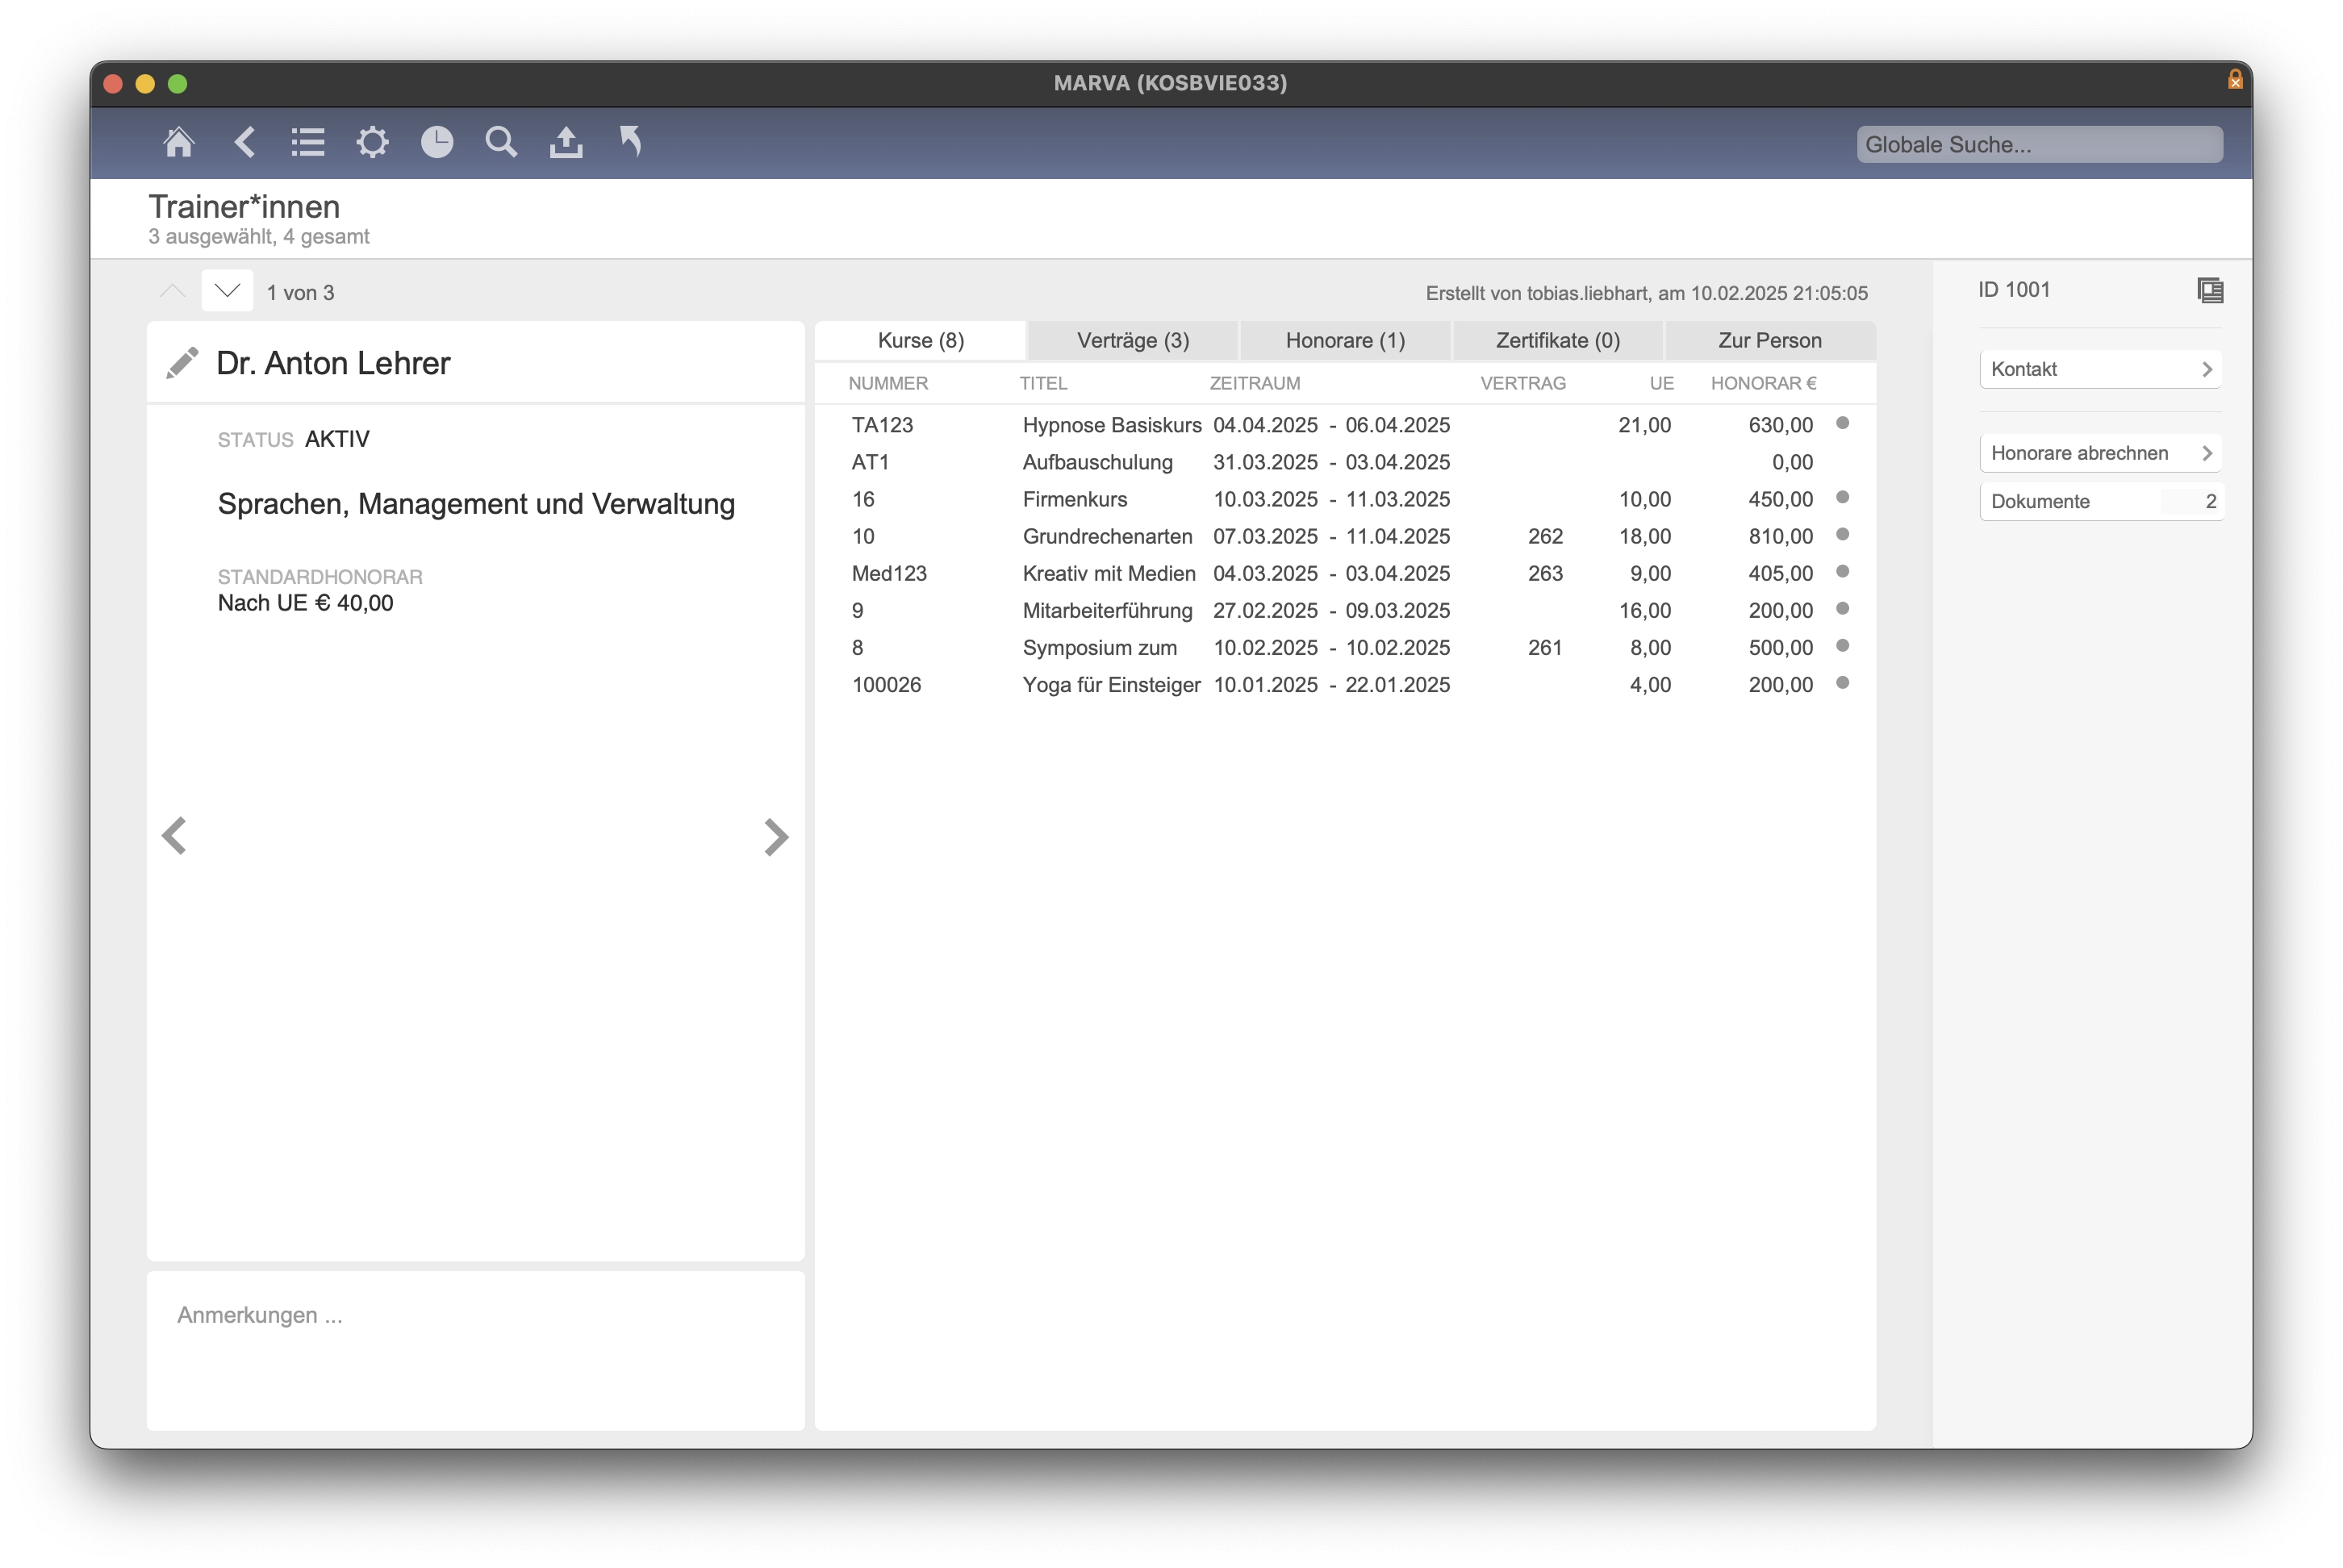
Task: Click the Globale Suche search field
Action: click(2038, 144)
